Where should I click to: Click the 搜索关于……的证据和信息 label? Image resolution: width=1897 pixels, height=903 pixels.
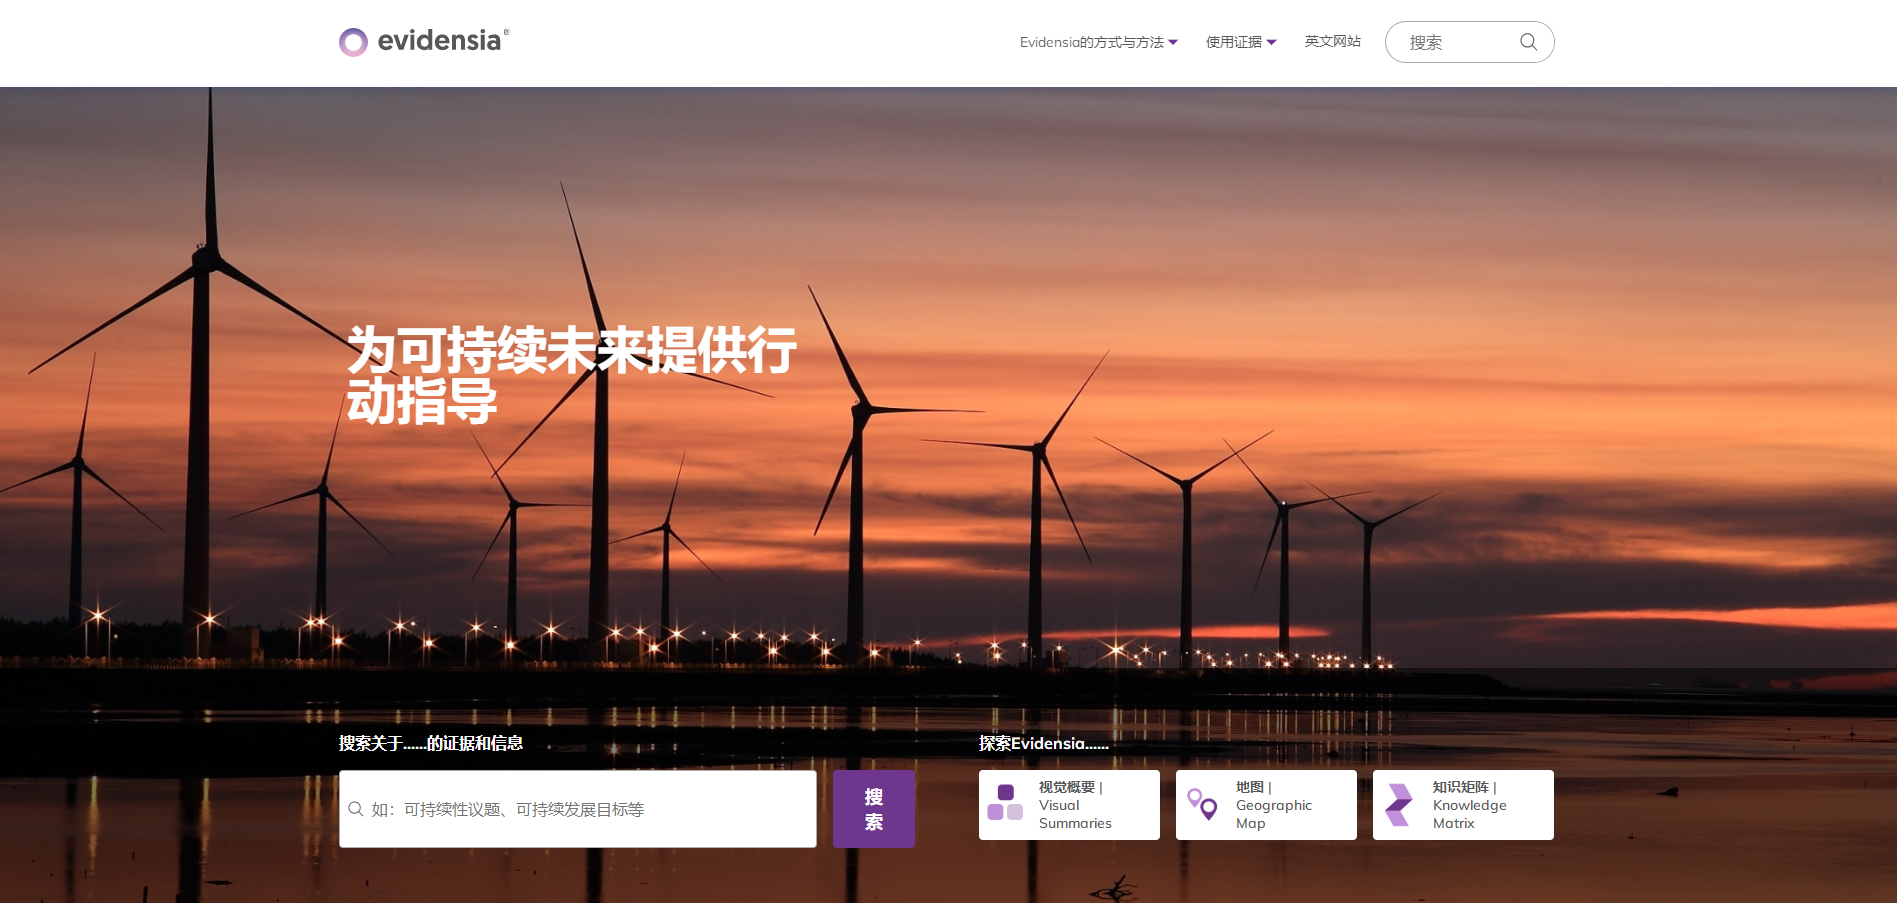431,743
